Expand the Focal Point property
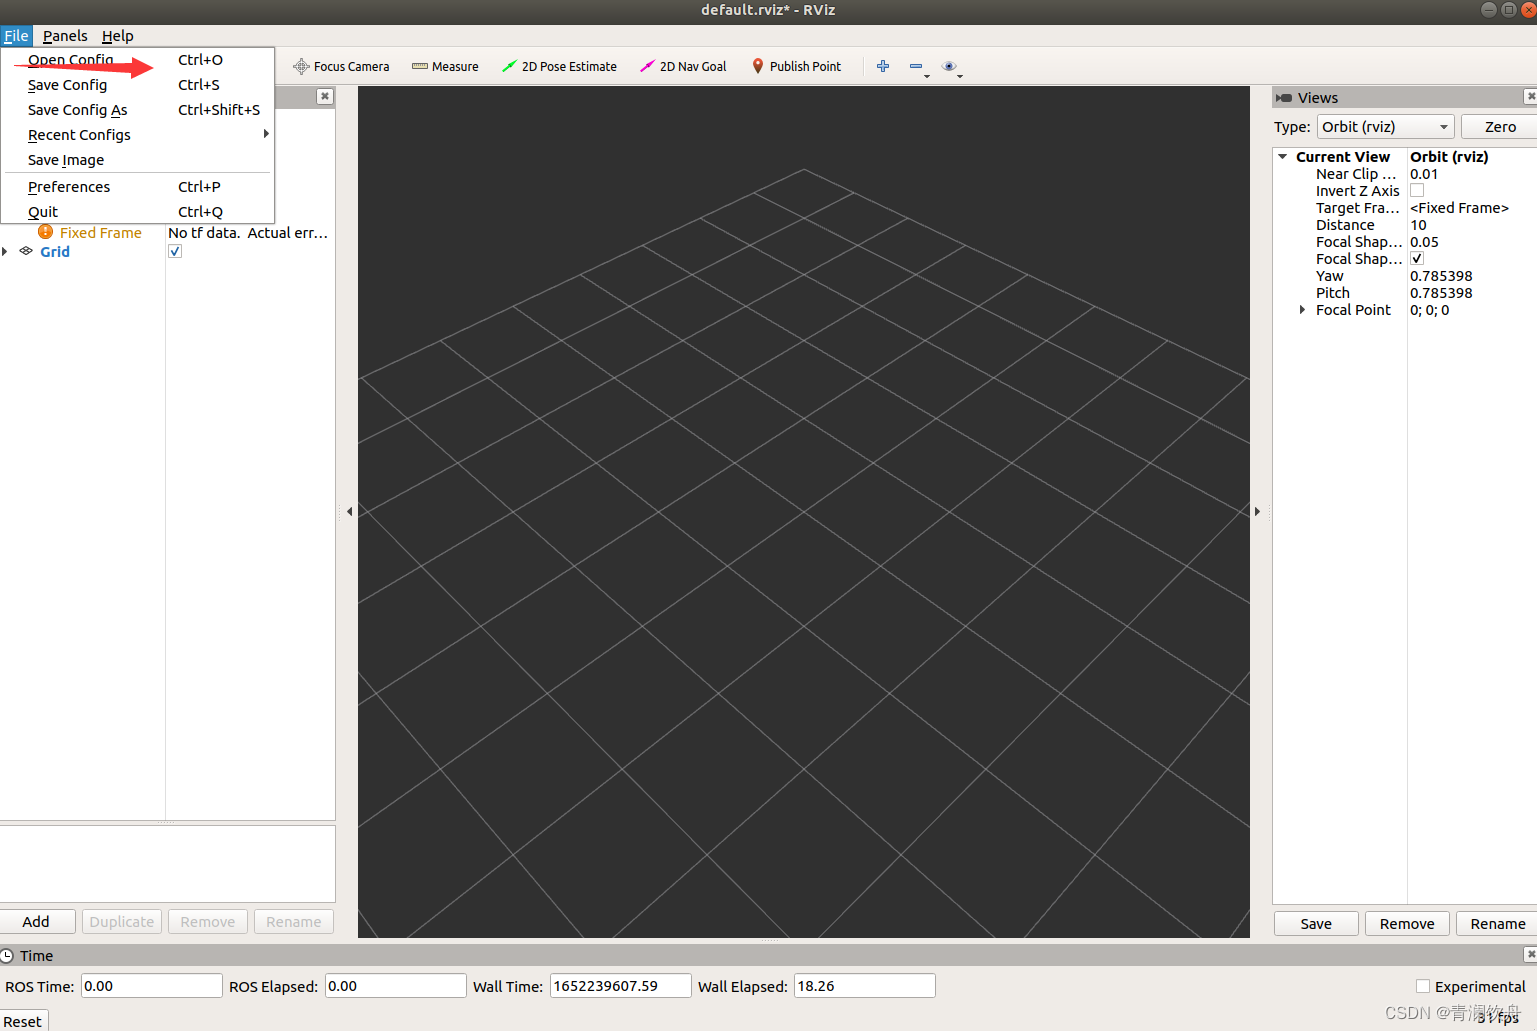Image resolution: width=1537 pixels, height=1031 pixels. pos(1302,310)
